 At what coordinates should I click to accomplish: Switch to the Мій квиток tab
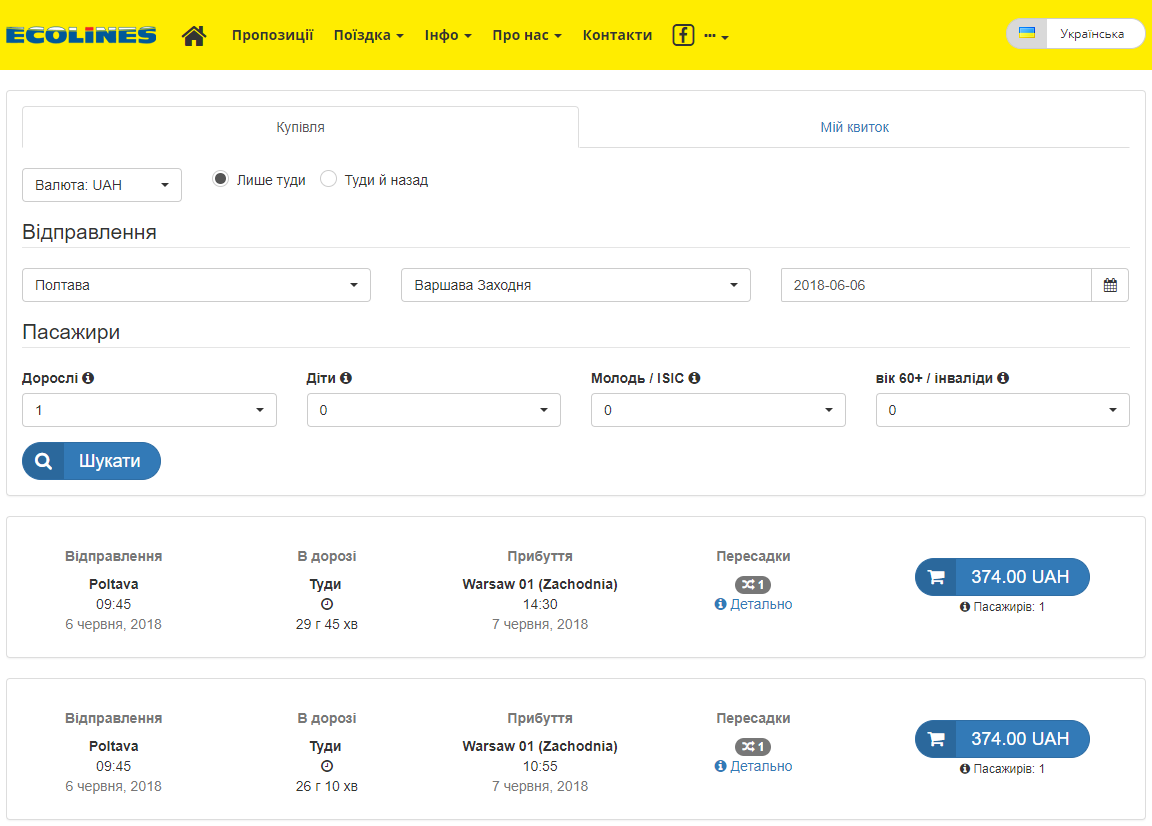tap(854, 127)
